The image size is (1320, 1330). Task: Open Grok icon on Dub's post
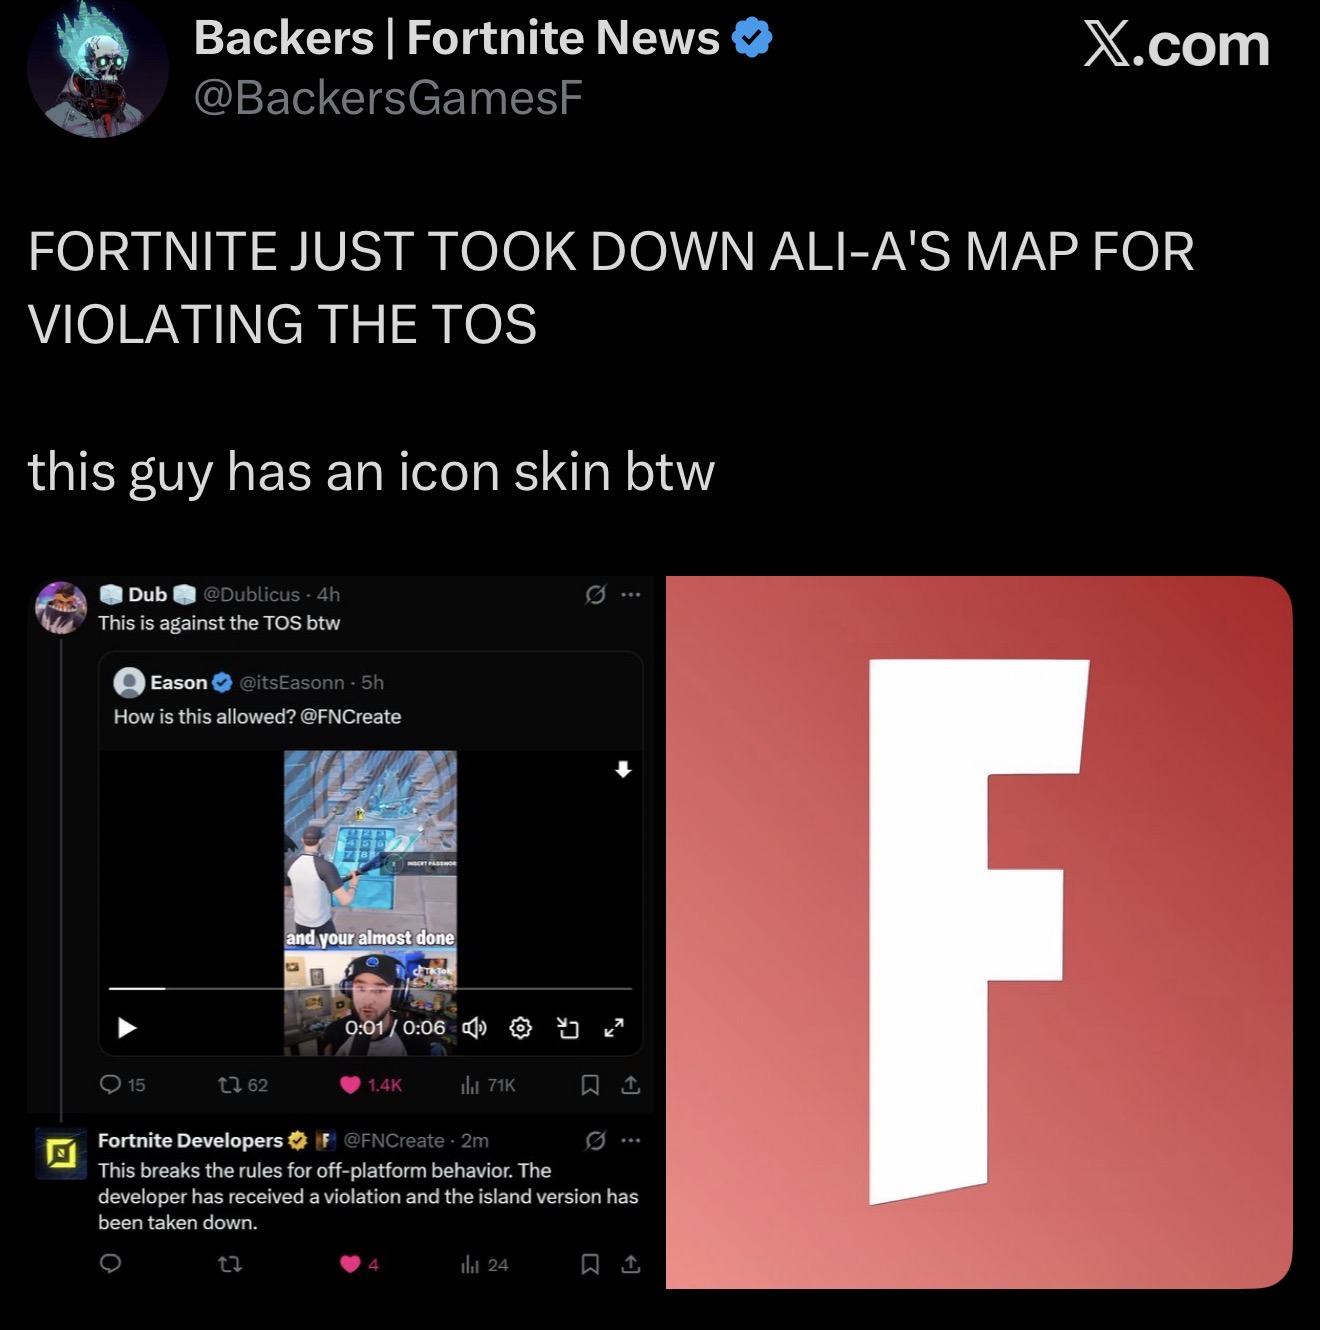click(595, 594)
